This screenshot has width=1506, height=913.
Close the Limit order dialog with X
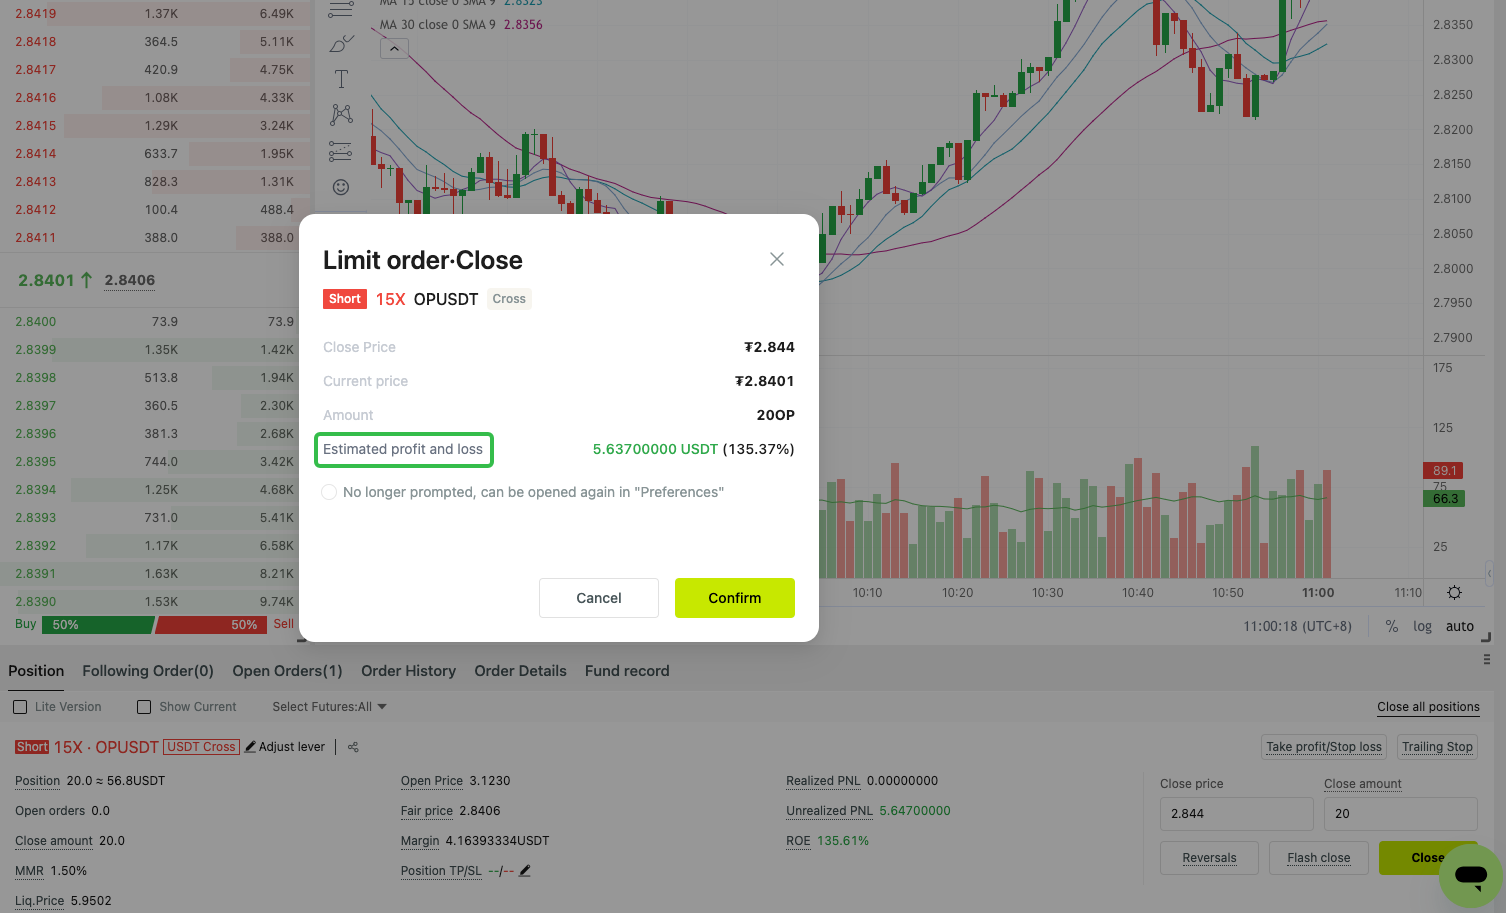[776, 259]
